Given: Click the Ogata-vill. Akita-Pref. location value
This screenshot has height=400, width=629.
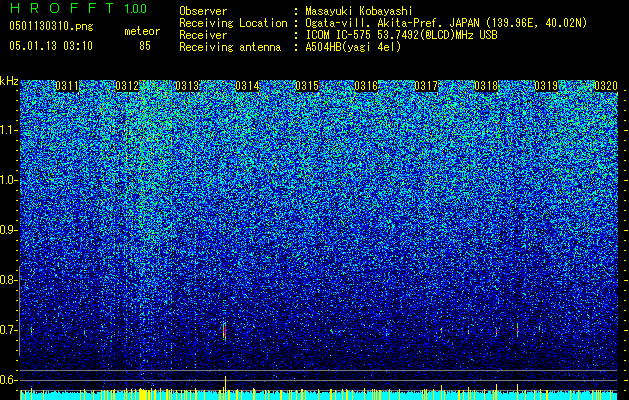Looking at the screenshot, I should pos(446,23).
